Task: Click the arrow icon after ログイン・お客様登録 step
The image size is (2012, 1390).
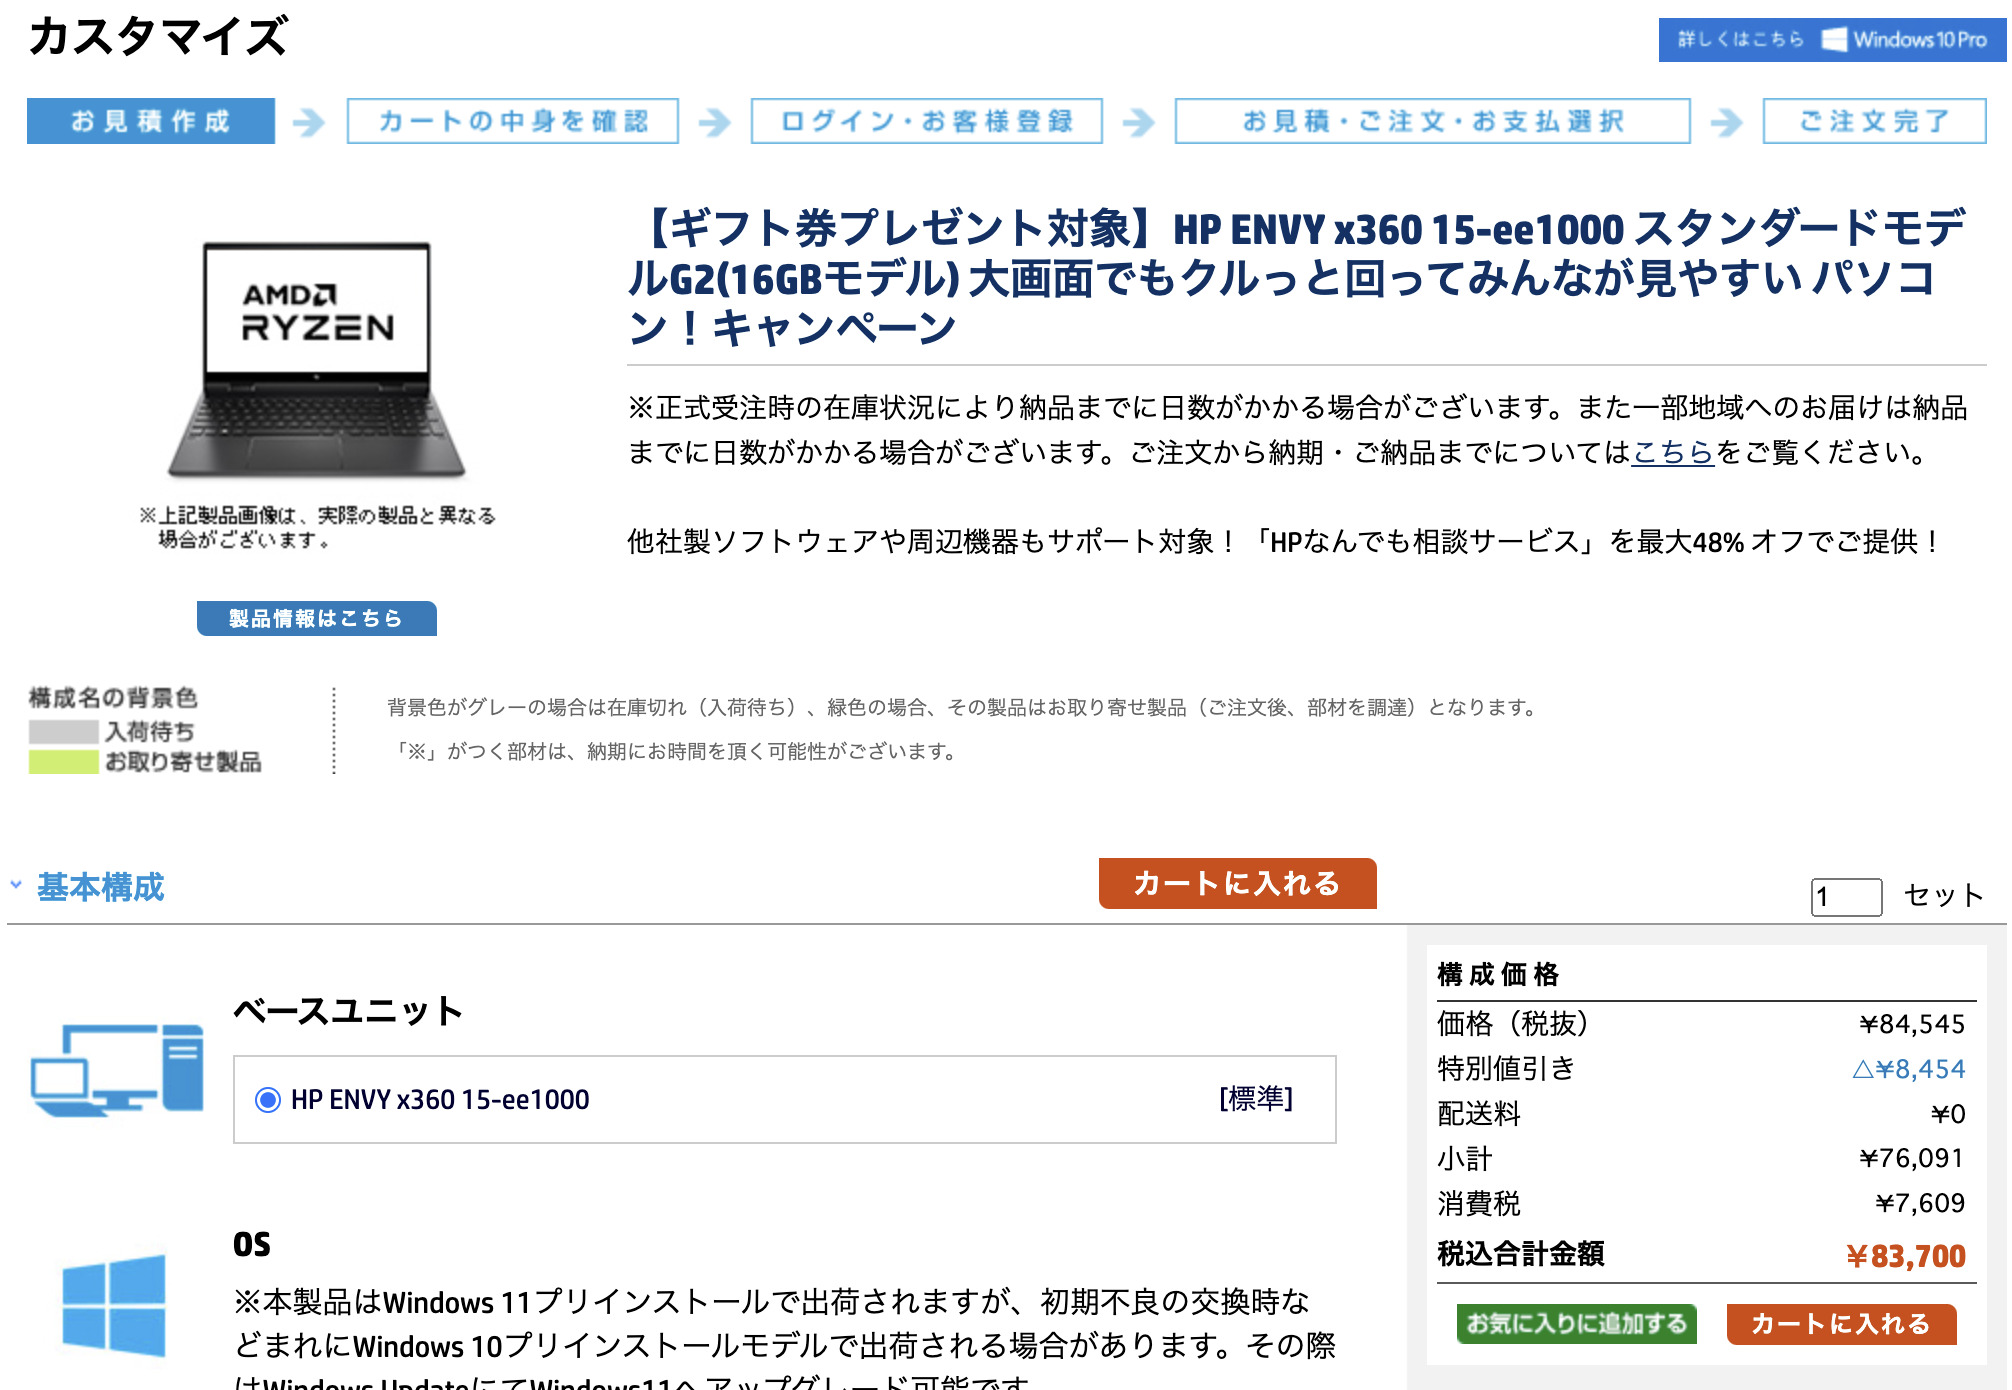Action: [1139, 122]
